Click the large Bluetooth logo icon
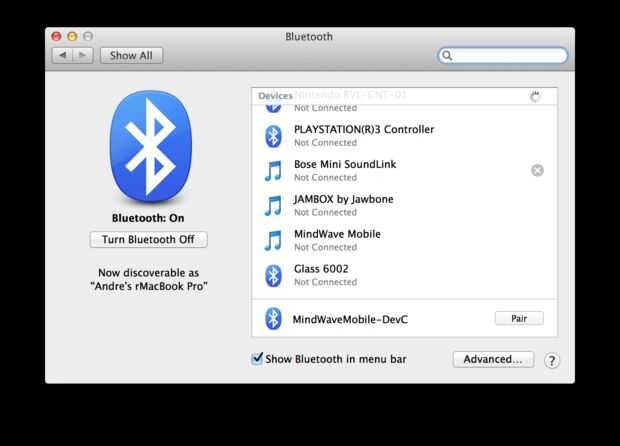Image resolution: width=620 pixels, height=446 pixels. (151, 146)
